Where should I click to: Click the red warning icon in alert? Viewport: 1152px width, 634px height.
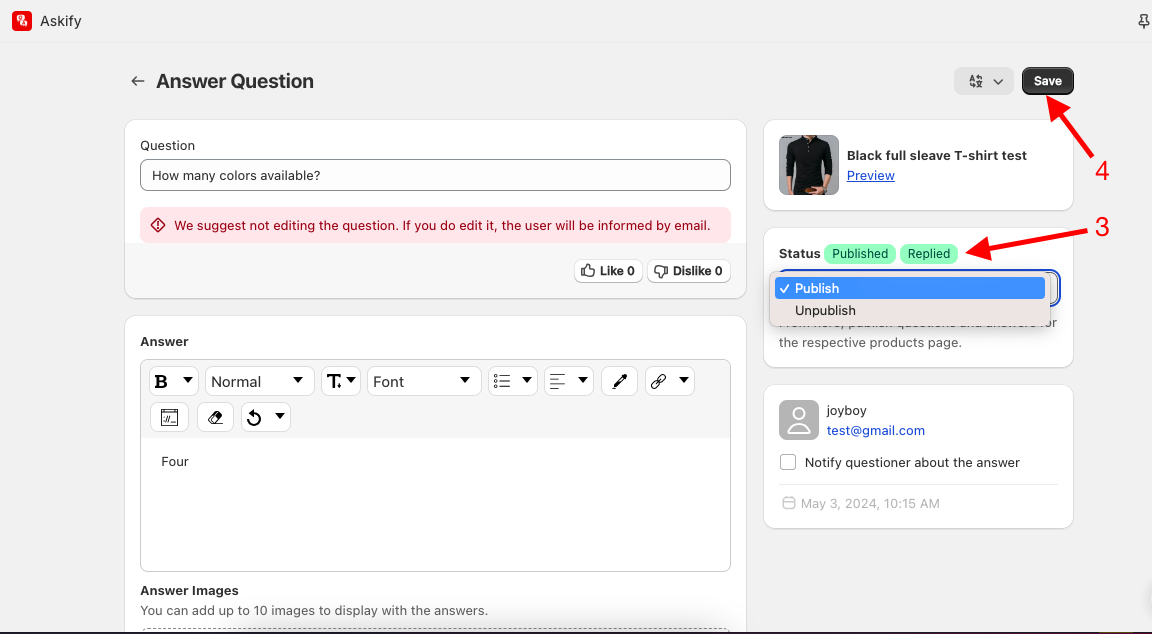[x=158, y=225]
